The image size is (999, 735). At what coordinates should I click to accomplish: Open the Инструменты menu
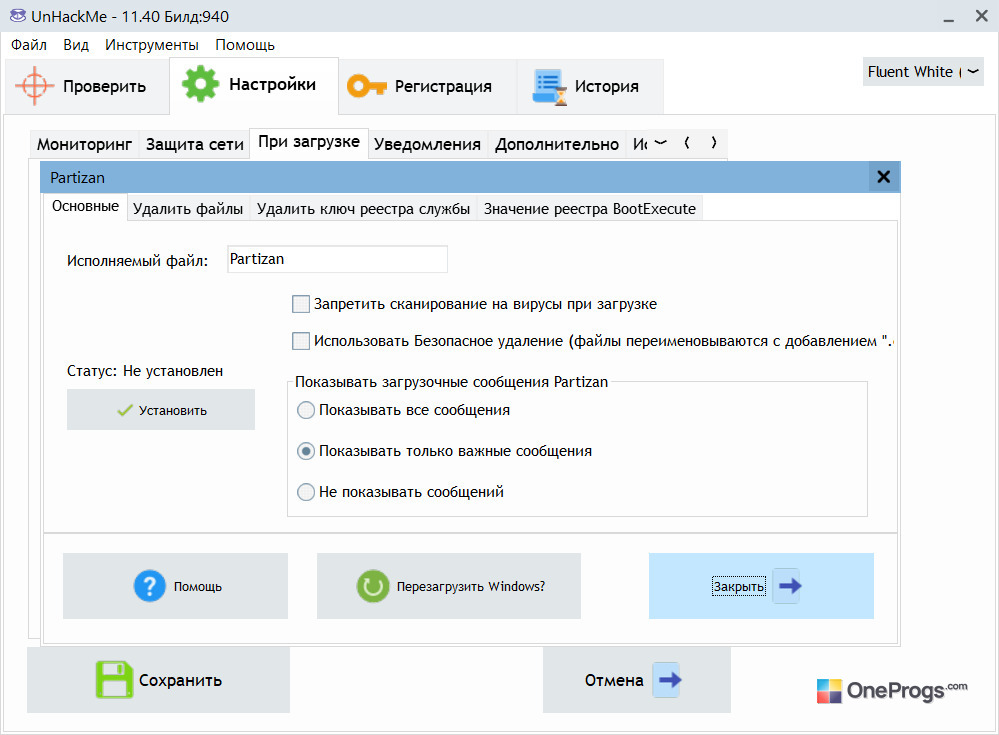[x=152, y=45]
